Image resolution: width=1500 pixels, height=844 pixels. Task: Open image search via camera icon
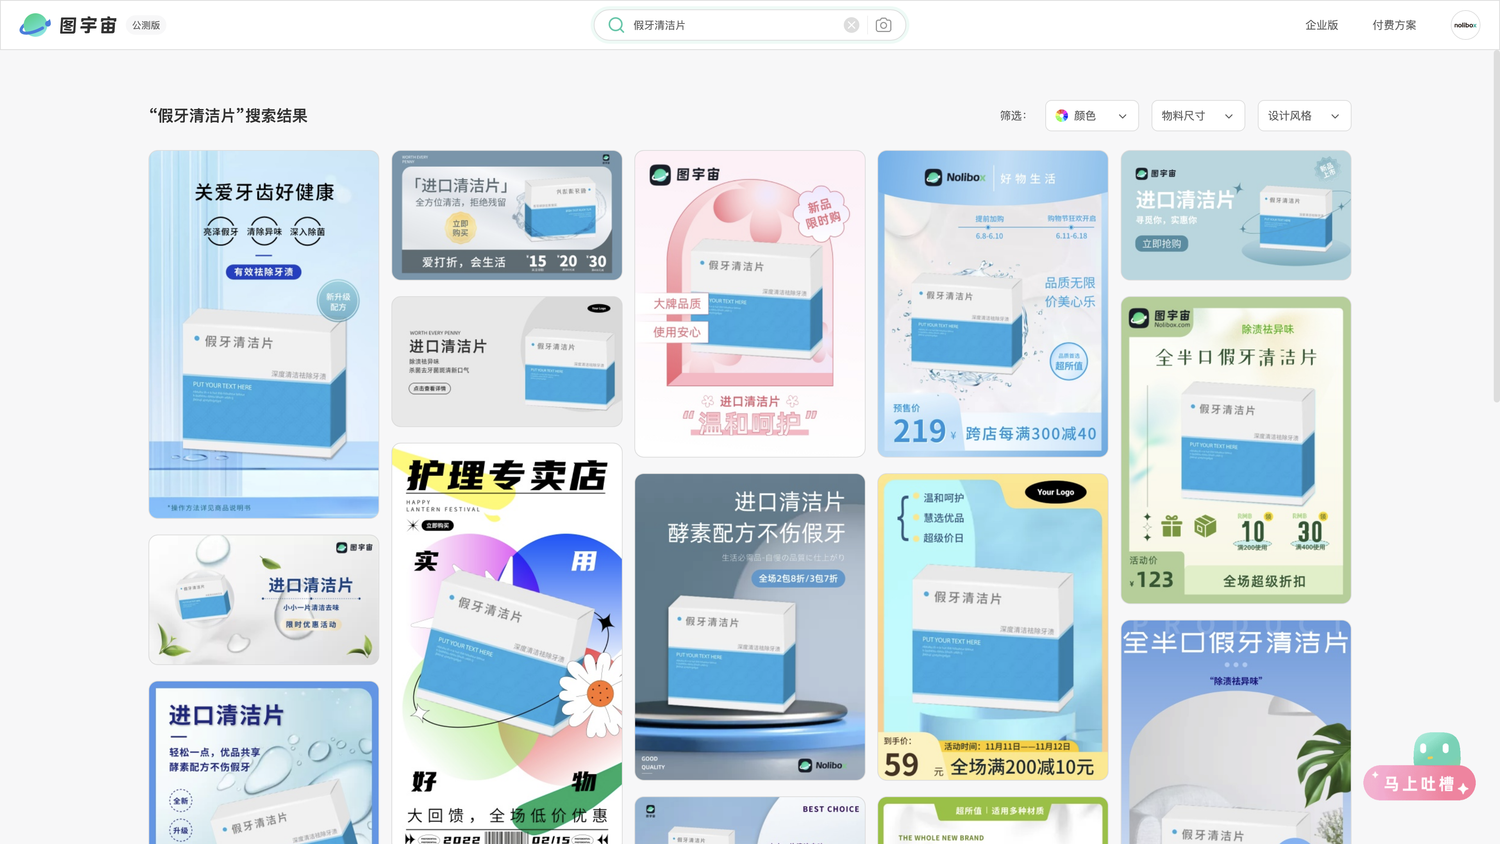point(883,25)
